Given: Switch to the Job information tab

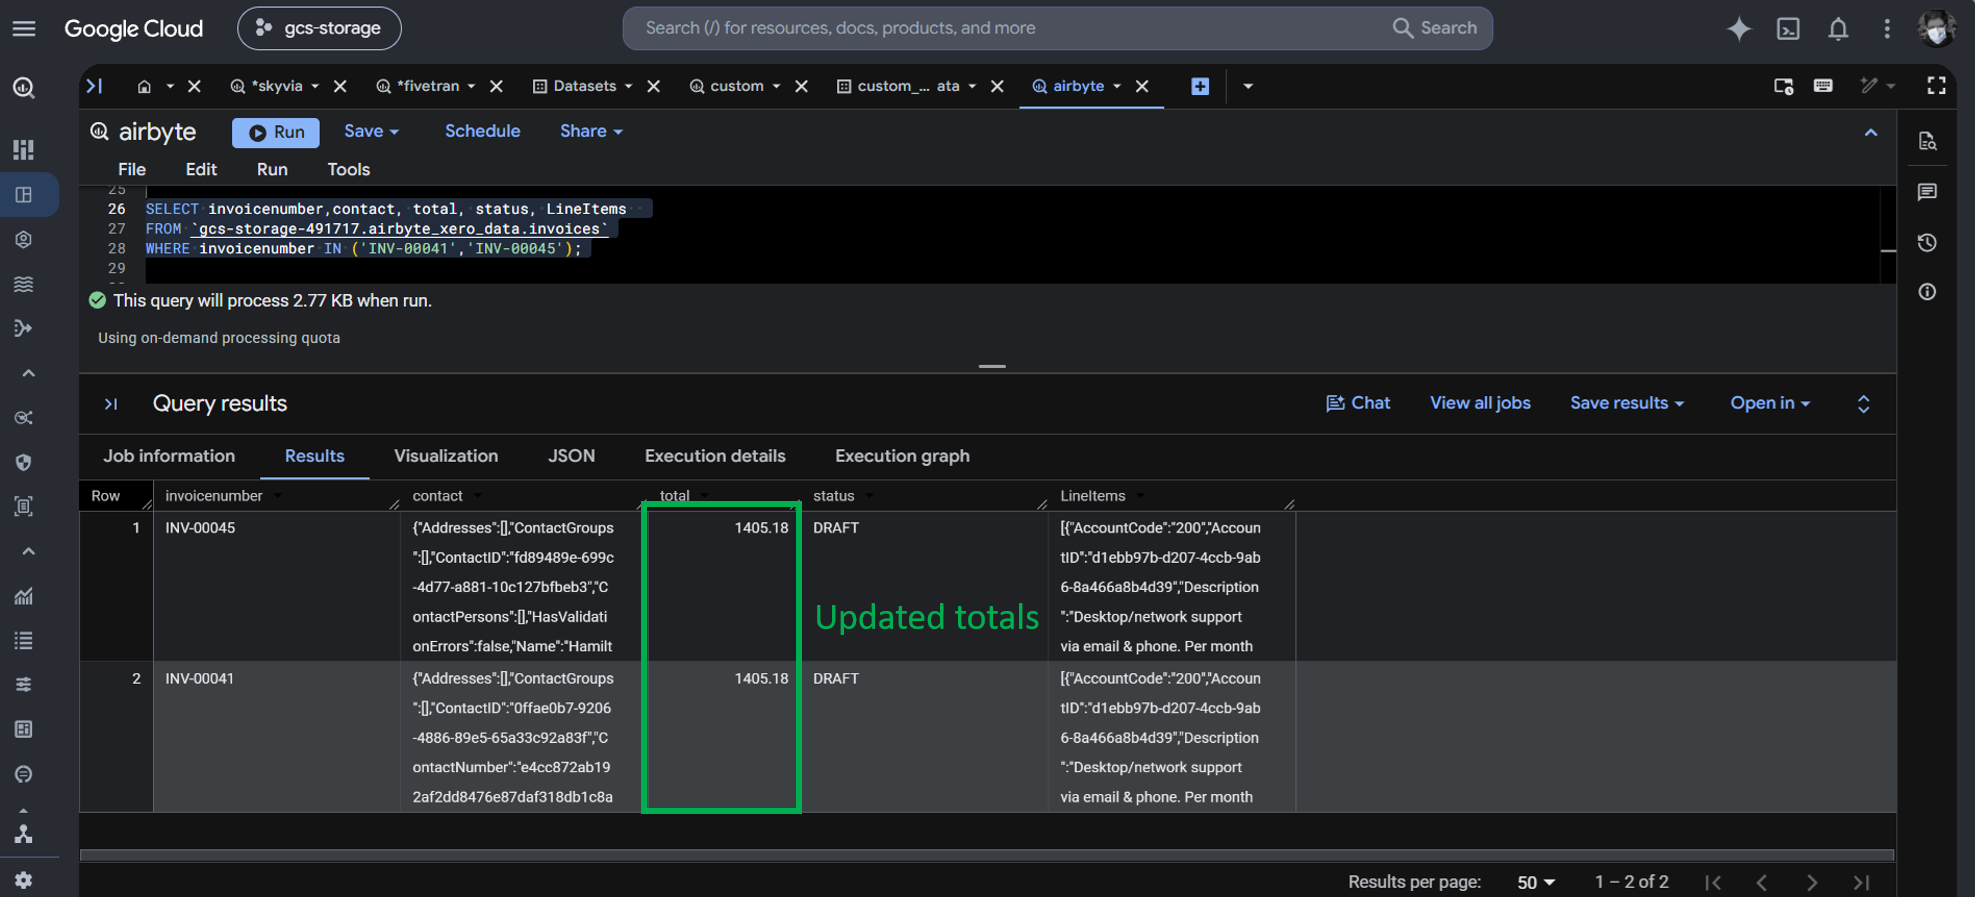Looking at the screenshot, I should (x=169, y=456).
